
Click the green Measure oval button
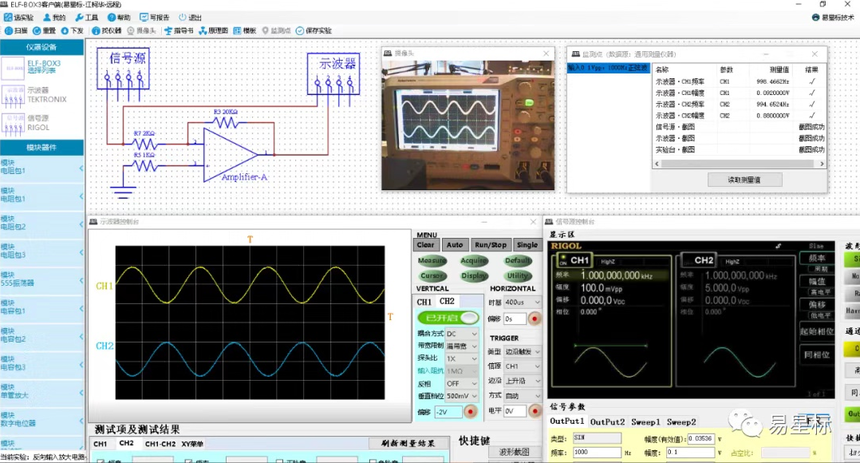(x=432, y=260)
